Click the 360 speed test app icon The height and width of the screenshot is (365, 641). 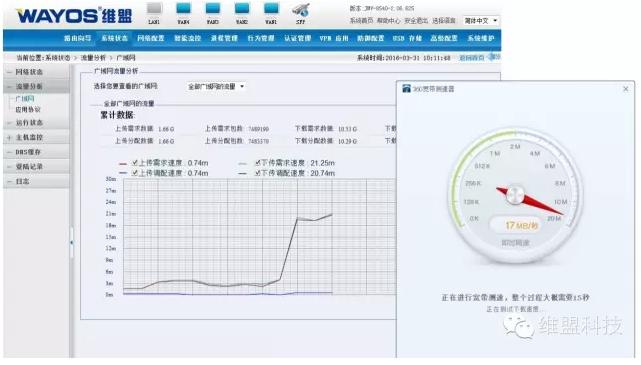406,89
